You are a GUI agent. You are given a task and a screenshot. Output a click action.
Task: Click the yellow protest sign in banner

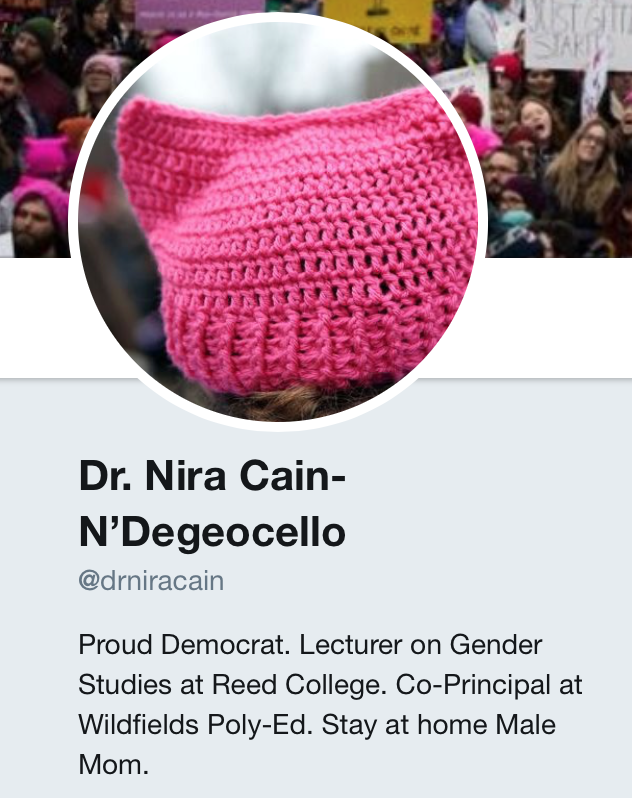click(x=378, y=20)
